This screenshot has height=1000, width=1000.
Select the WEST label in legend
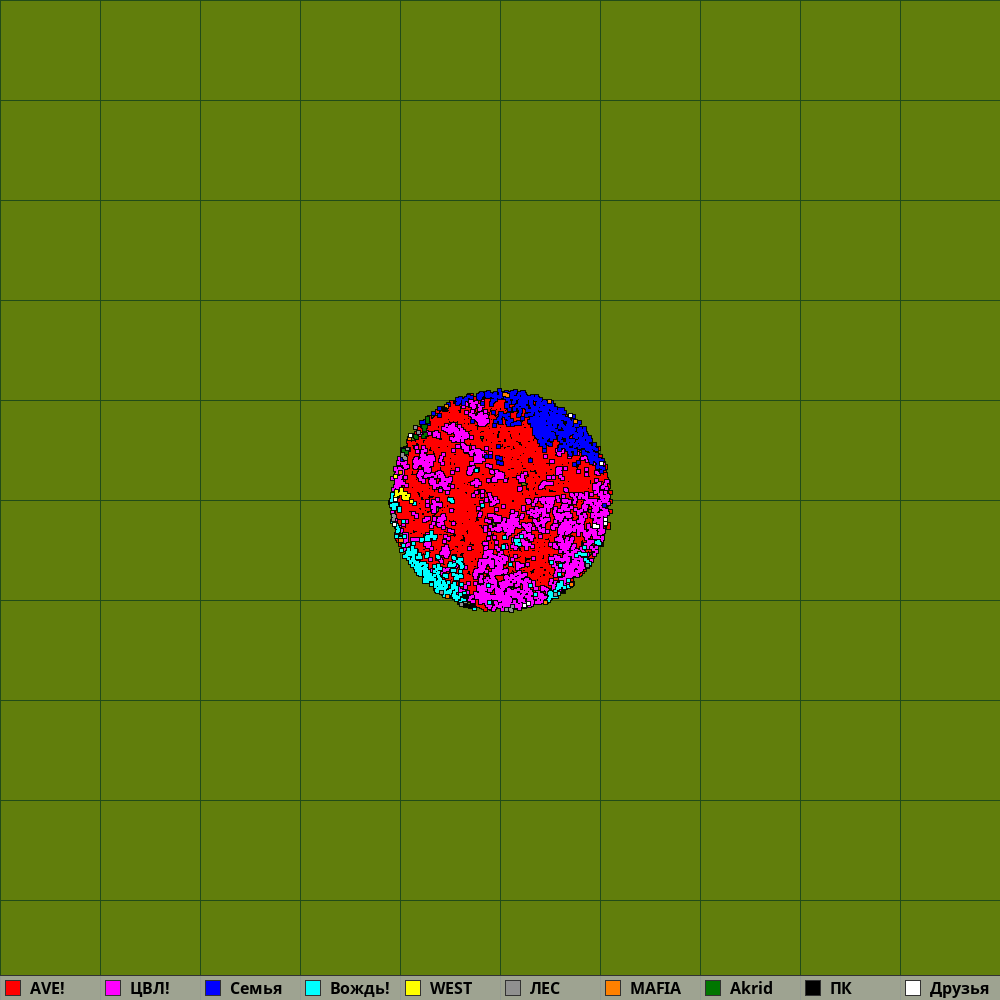pos(451,988)
